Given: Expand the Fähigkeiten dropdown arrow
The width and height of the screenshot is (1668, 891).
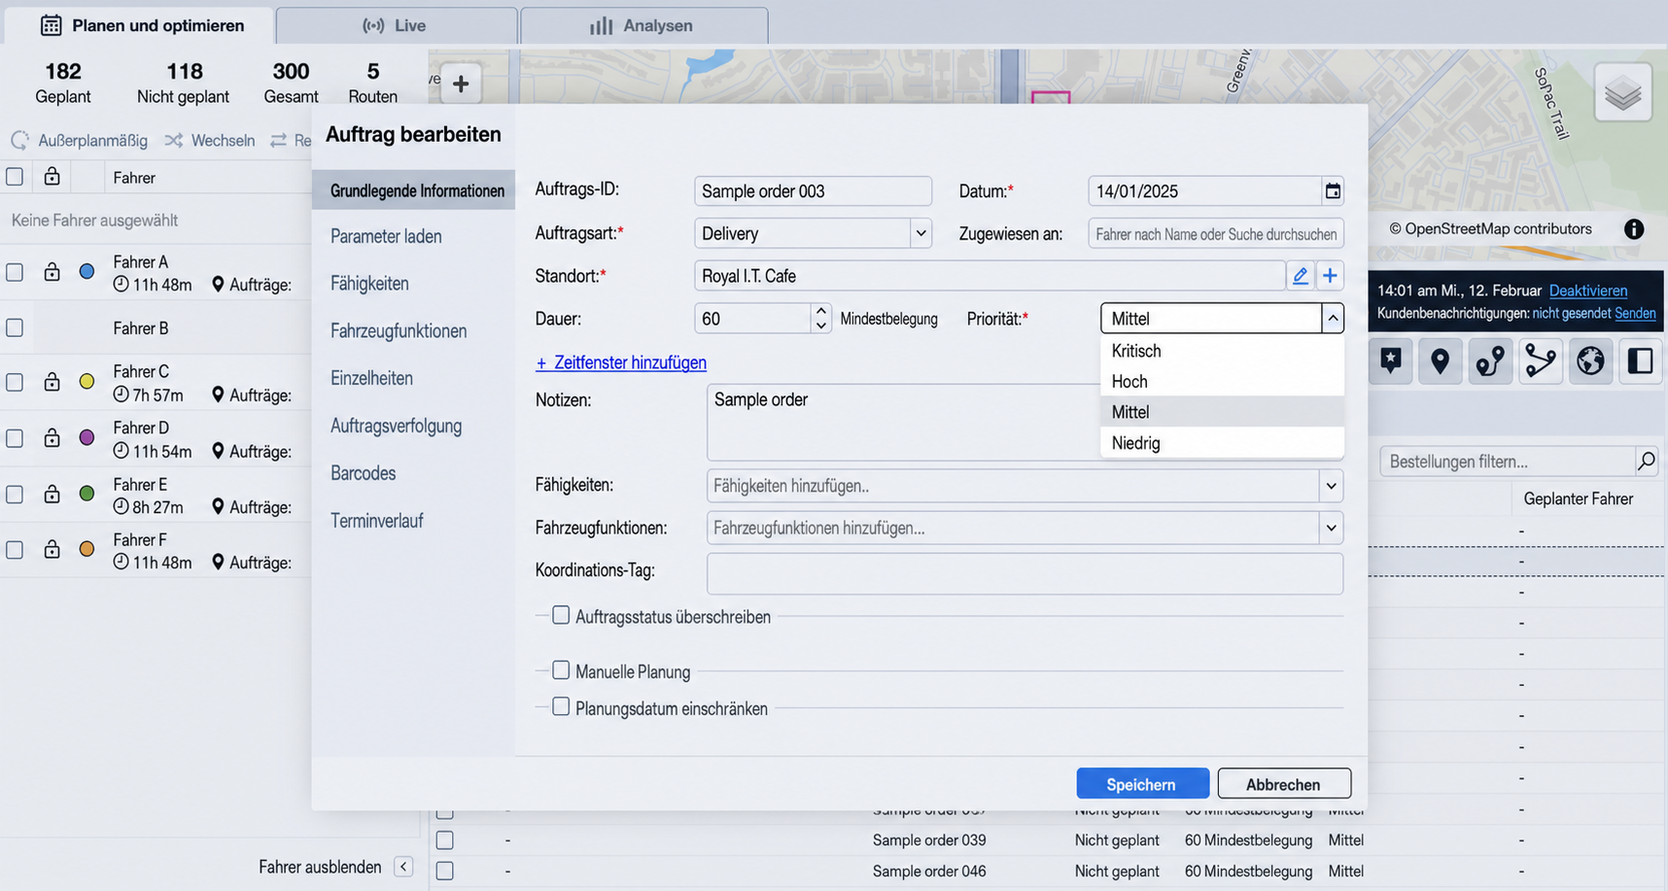Looking at the screenshot, I should pos(1331,486).
